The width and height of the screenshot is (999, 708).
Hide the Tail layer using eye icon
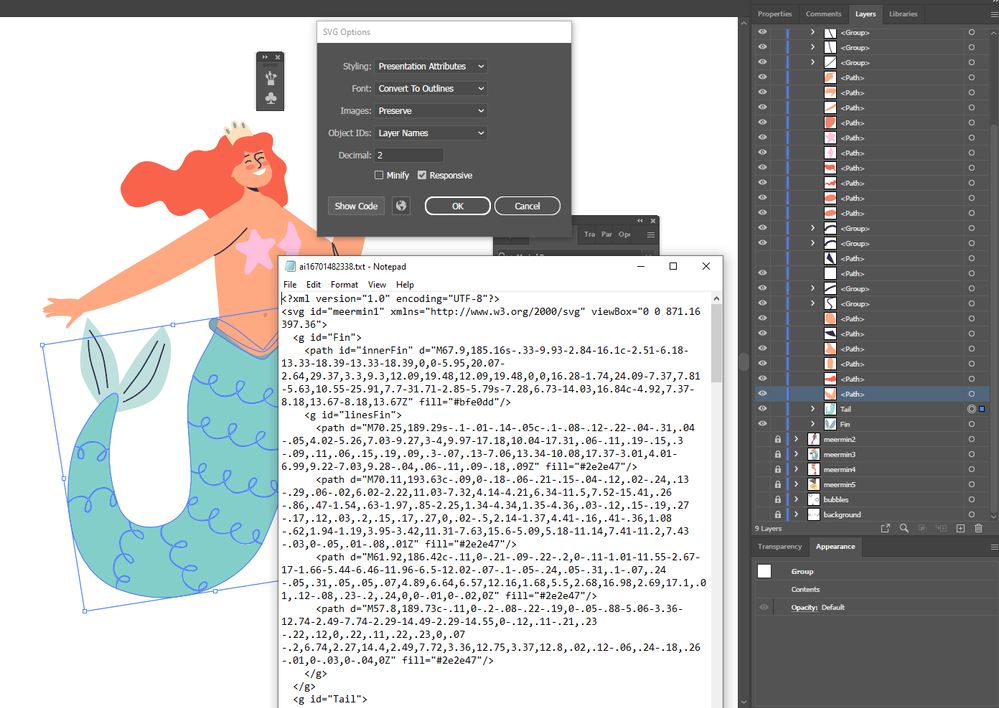click(x=763, y=409)
